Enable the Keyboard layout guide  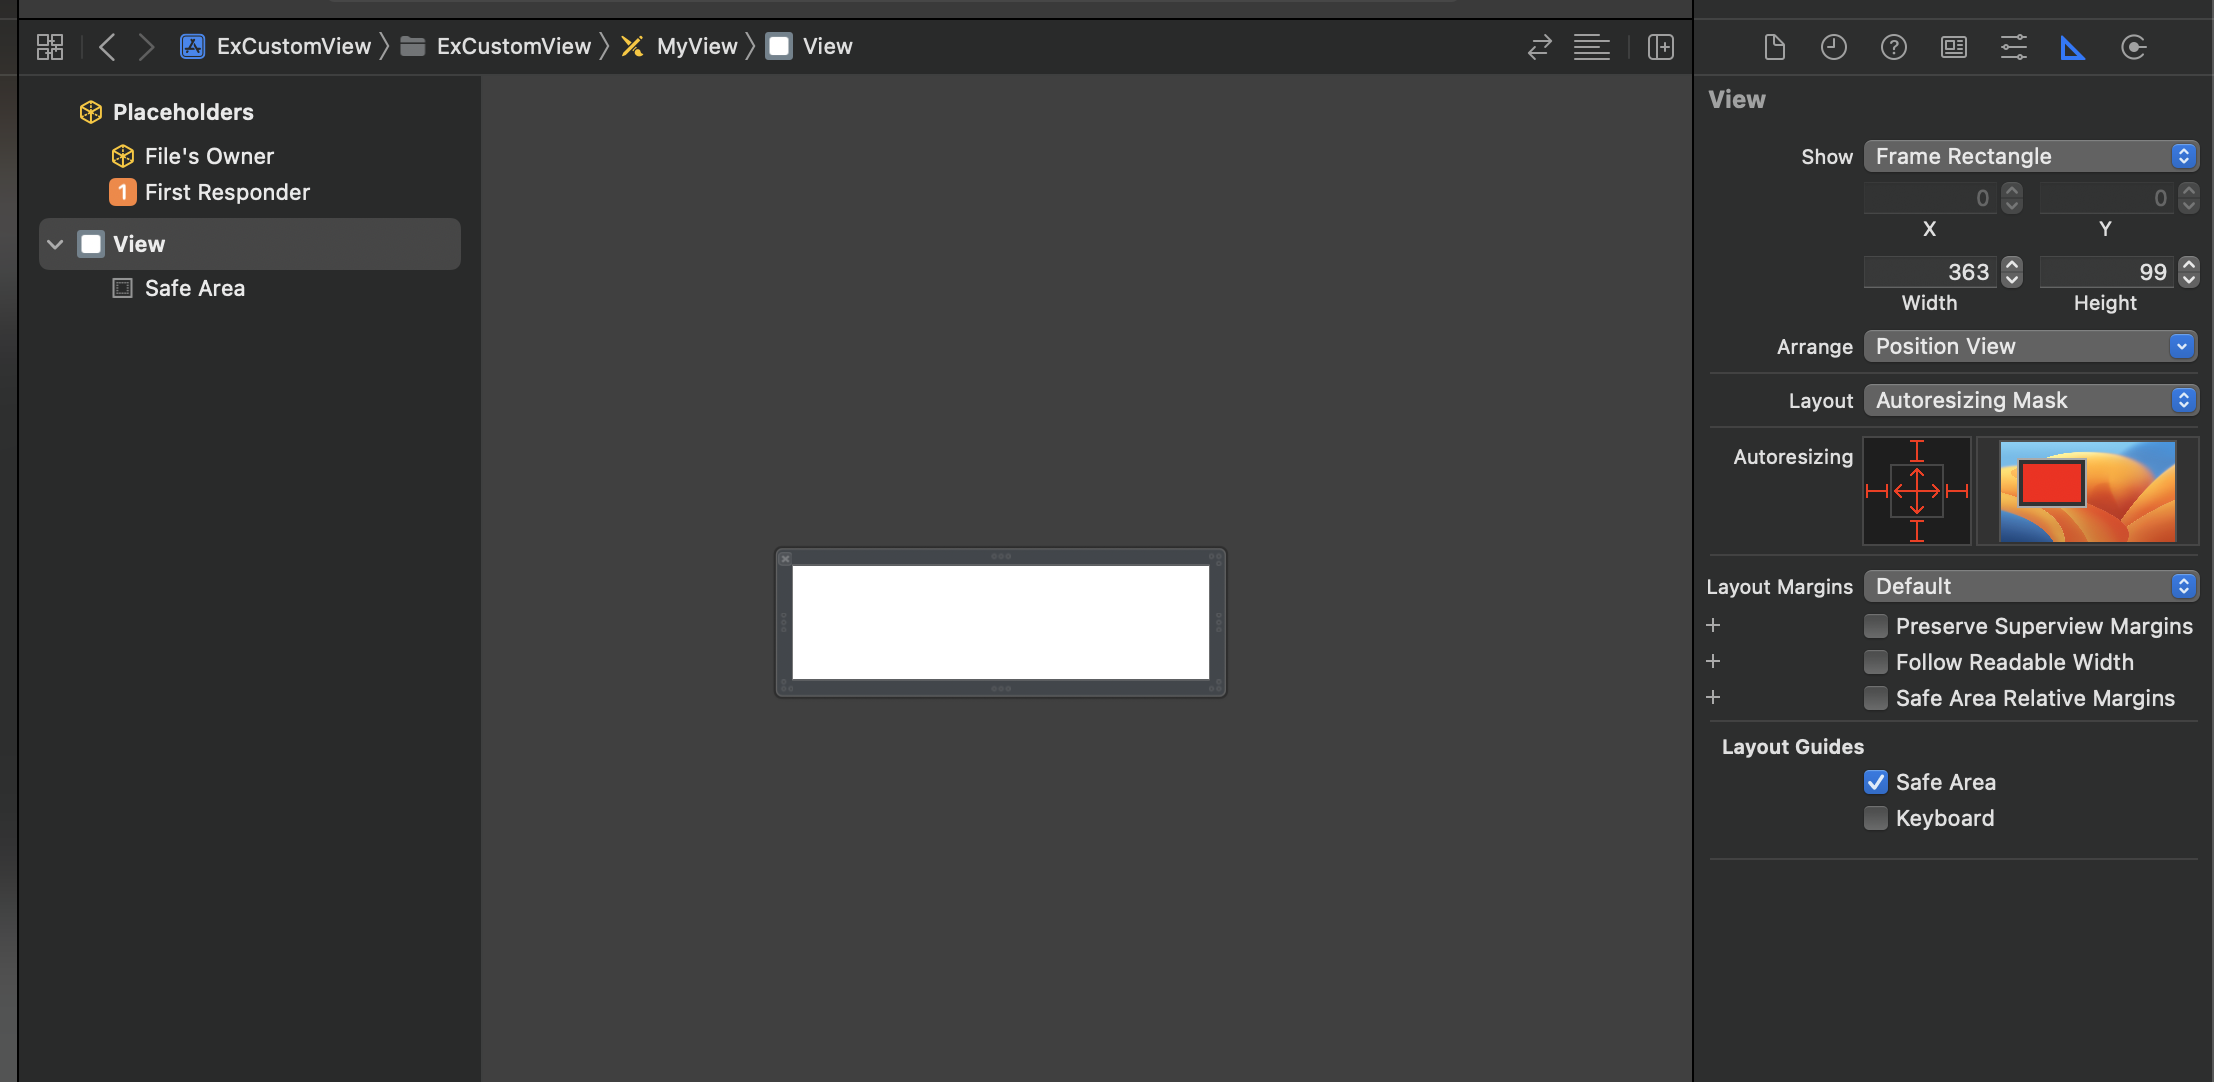point(1876,818)
